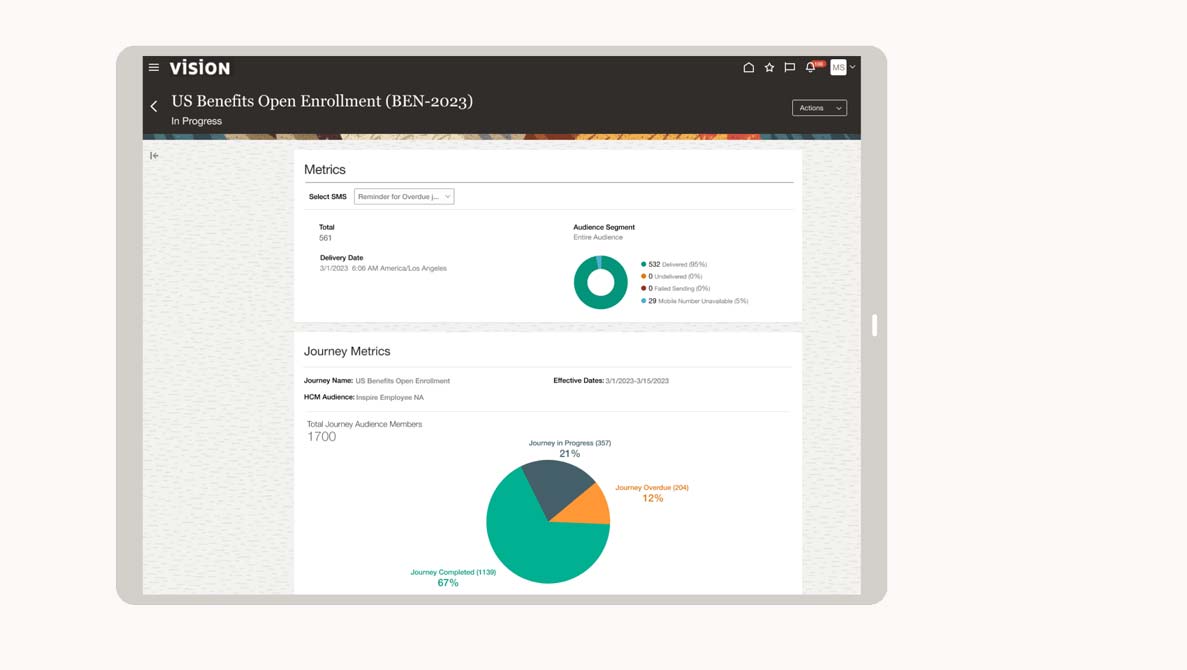Click the Delivered legend entry

[676, 265]
